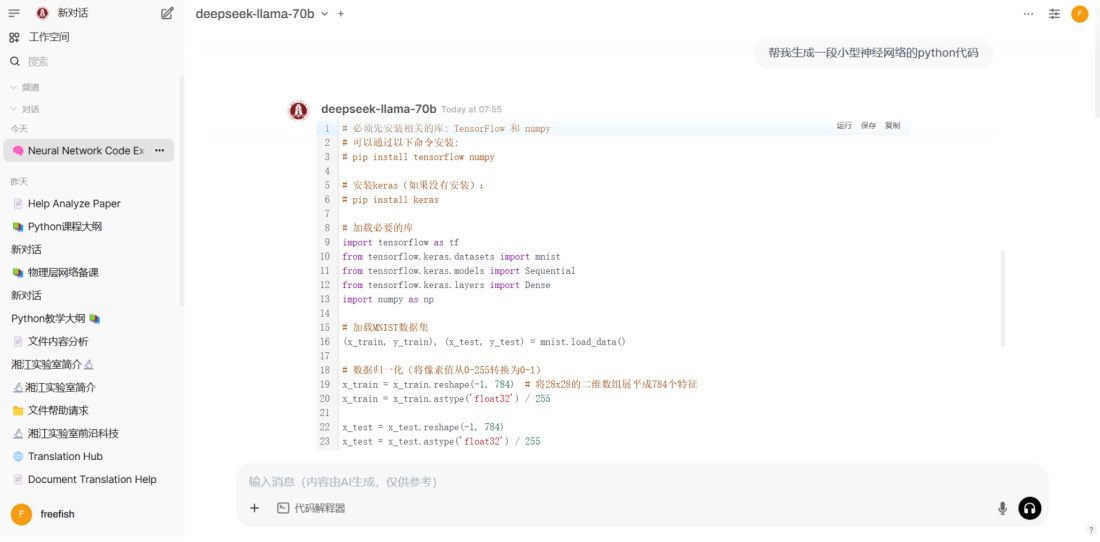Click the microphone voice input icon
Image resolution: width=1100 pixels, height=542 pixels.
(x=1002, y=508)
